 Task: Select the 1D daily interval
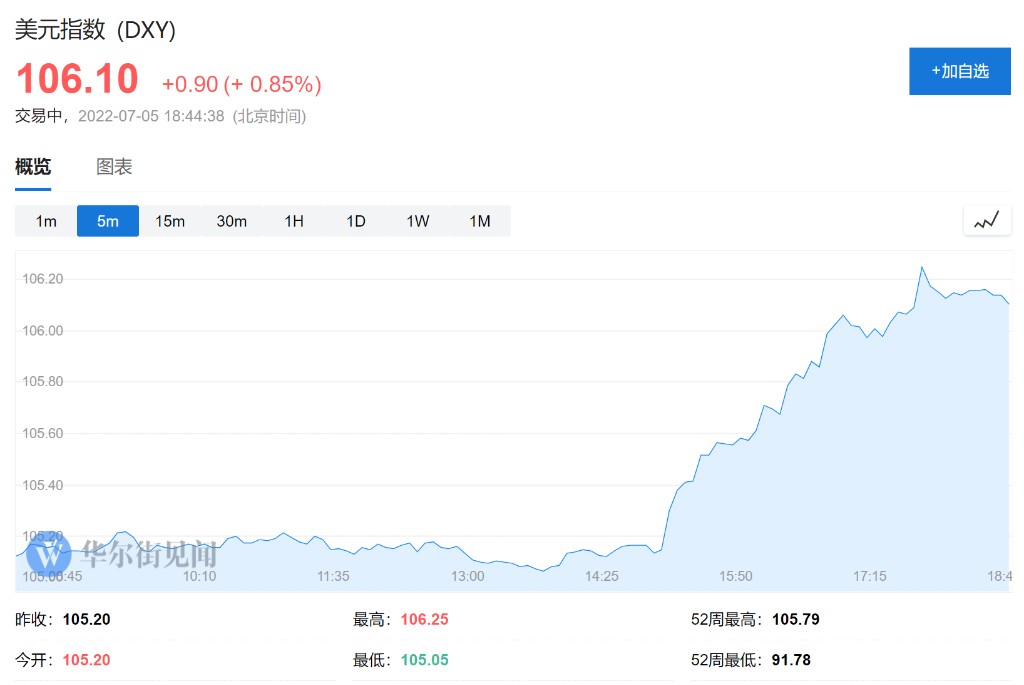pyautogui.click(x=356, y=221)
